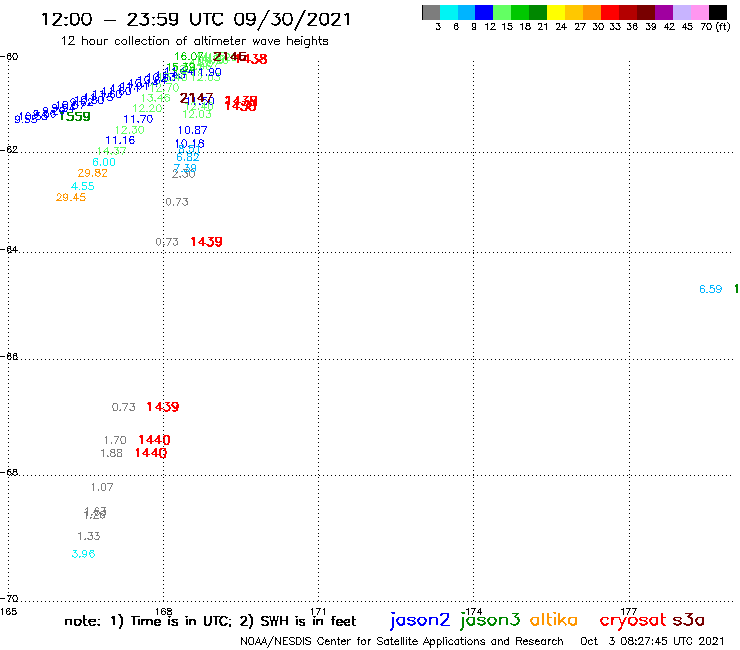Click the blue wave height value 11.70
This screenshot has height=650, width=740.
tap(138, 119)
